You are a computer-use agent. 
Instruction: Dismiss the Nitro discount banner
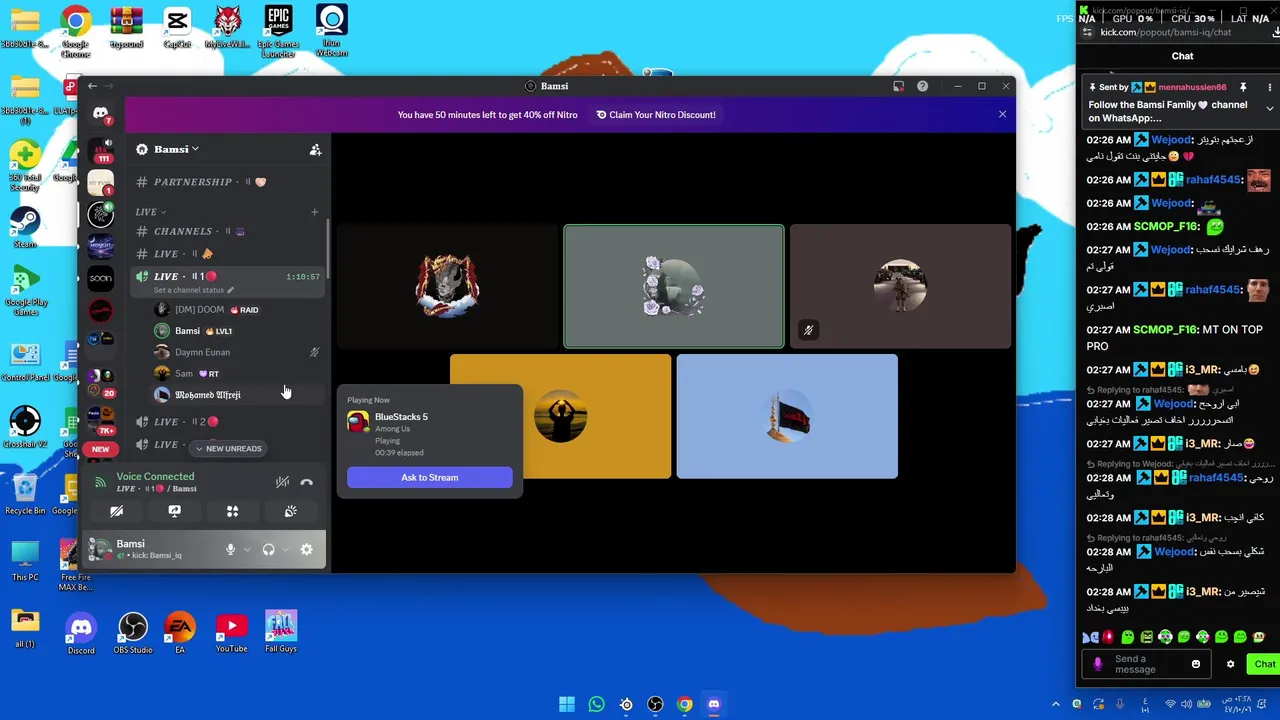tap(1002, 114)
